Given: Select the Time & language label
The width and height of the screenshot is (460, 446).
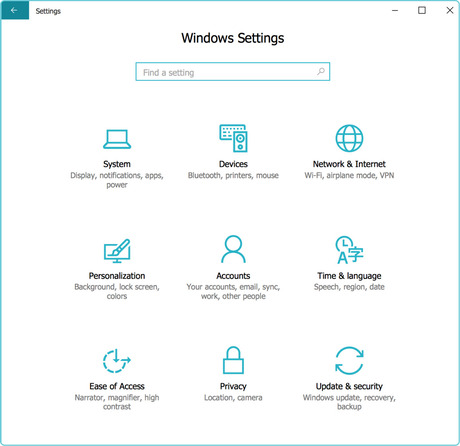Looking at the screenshot, I should tap(349, 276).
